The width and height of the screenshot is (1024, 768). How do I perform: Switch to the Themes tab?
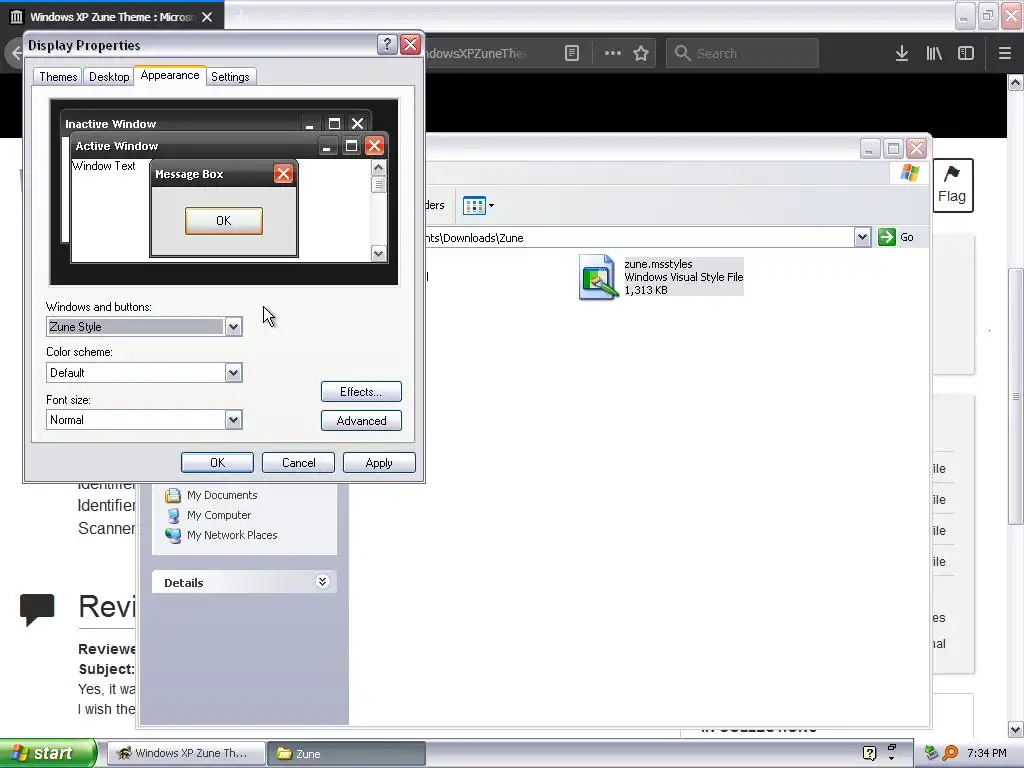click(58, 77)
